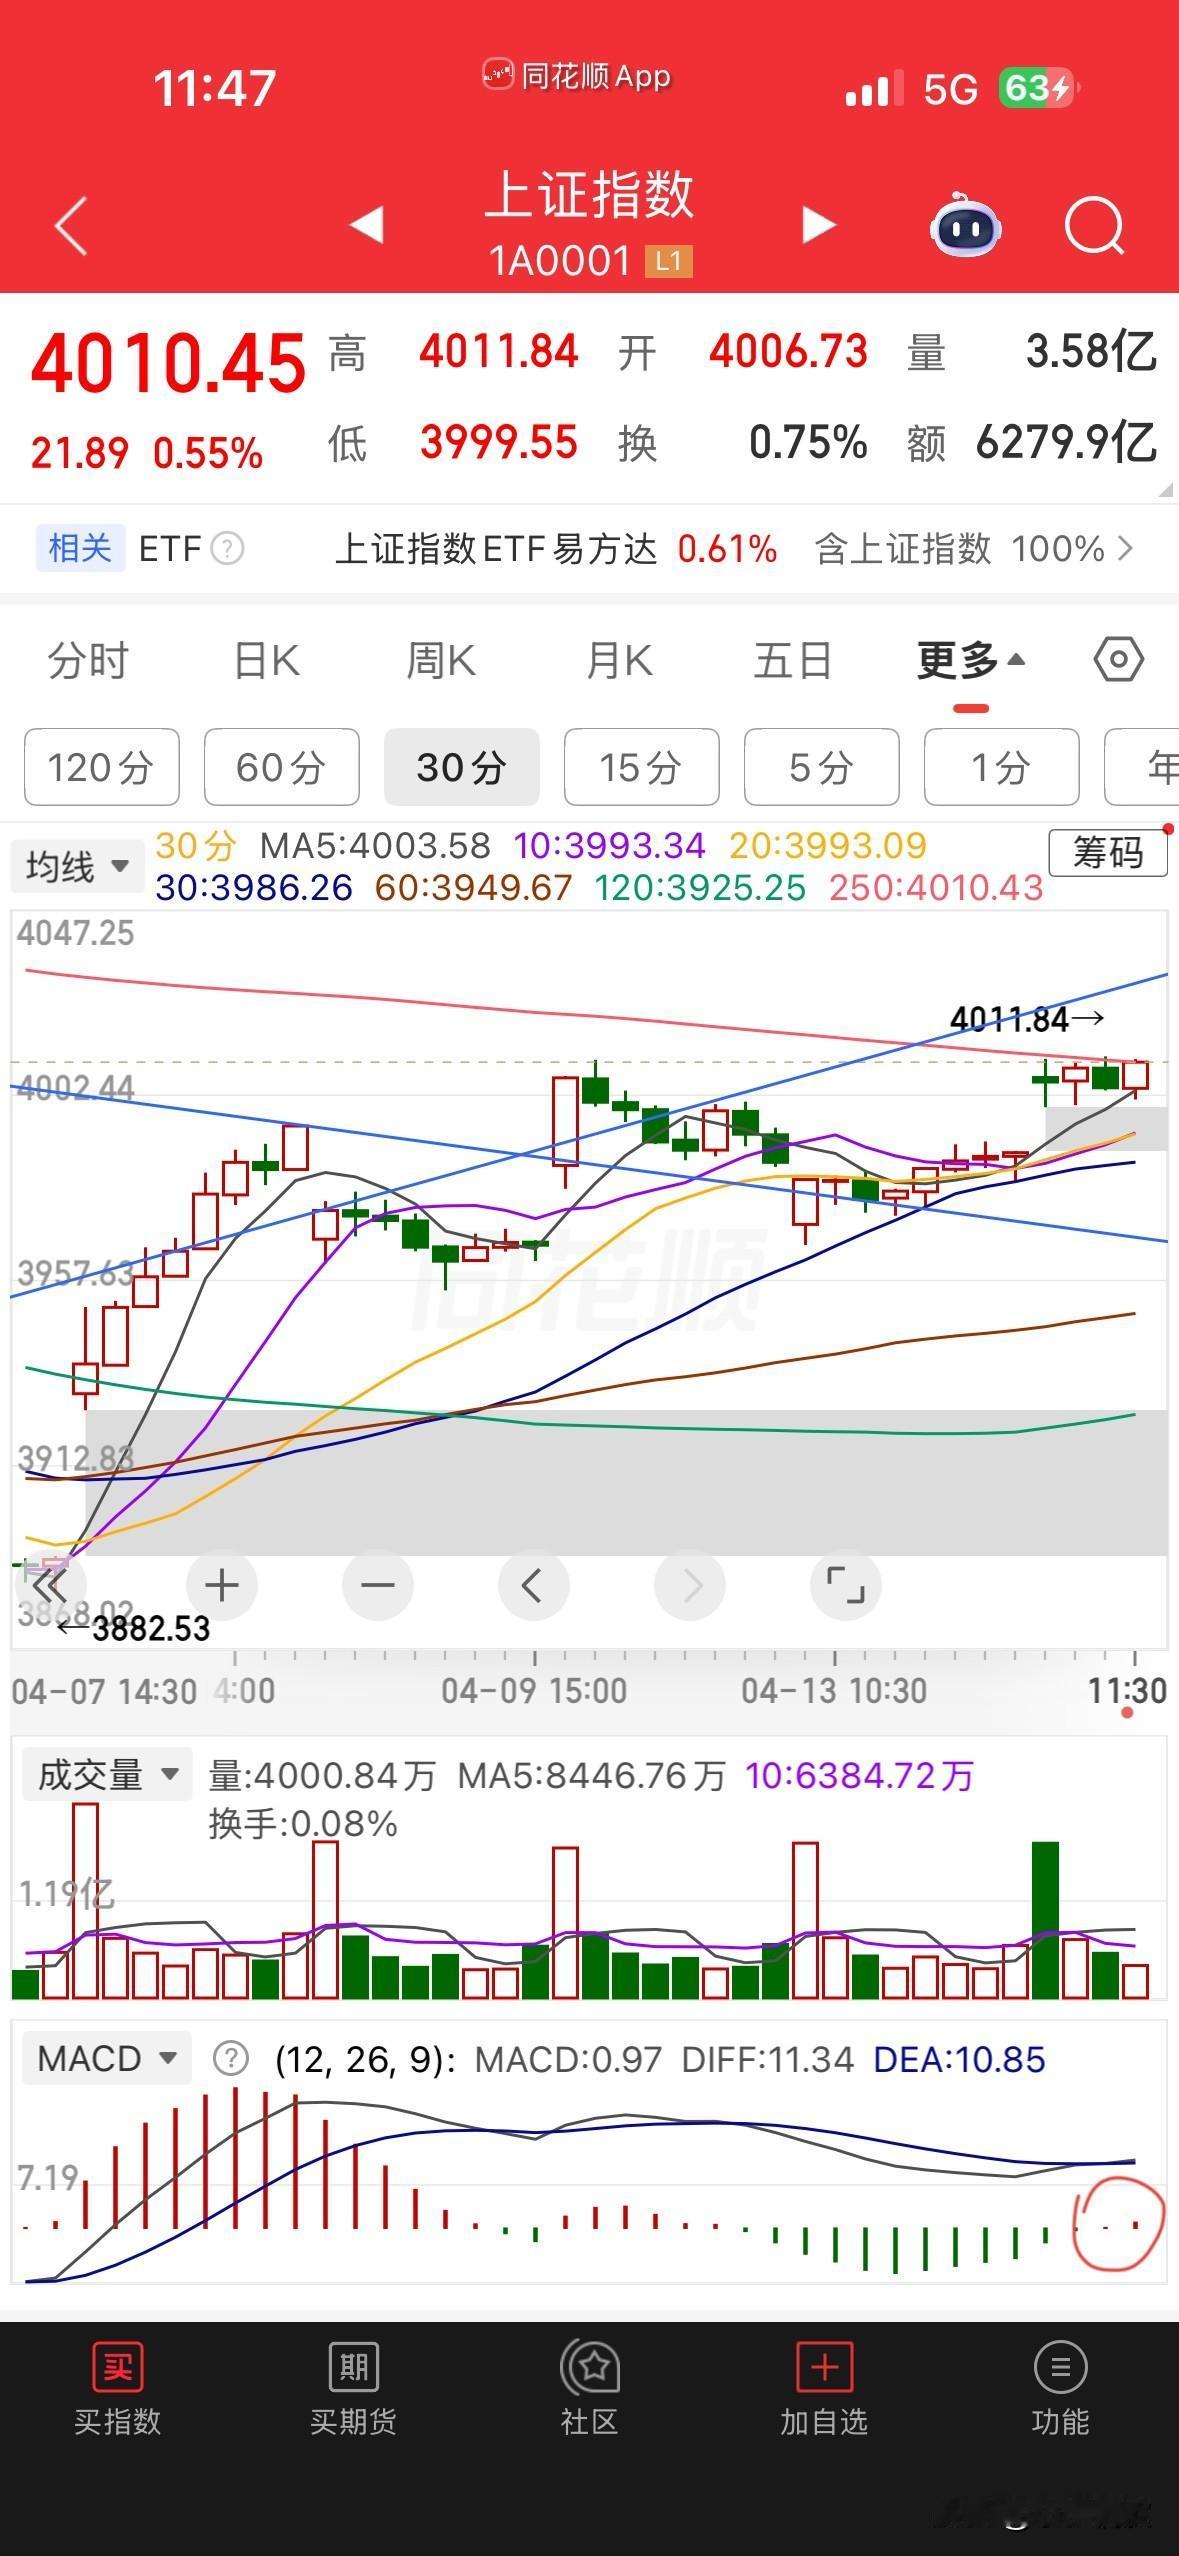Switch to 周K tab
1179x2556 pixels.
tap(441, 661)
